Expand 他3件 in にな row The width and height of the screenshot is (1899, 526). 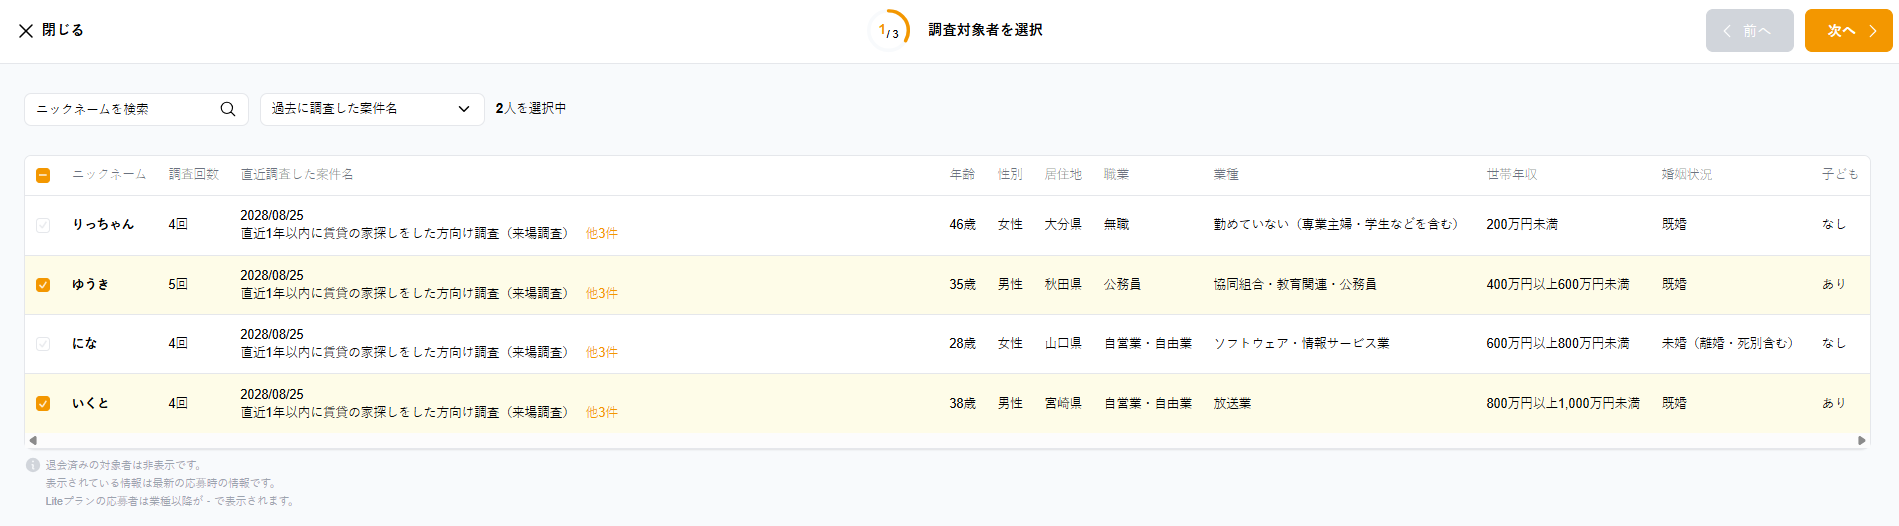pyautogui.click(x=602, y=352)
